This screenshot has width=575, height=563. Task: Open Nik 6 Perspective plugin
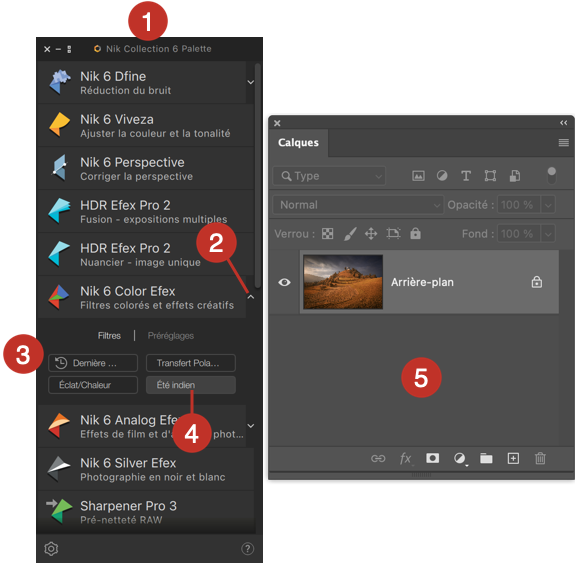[x=146, y=168]
